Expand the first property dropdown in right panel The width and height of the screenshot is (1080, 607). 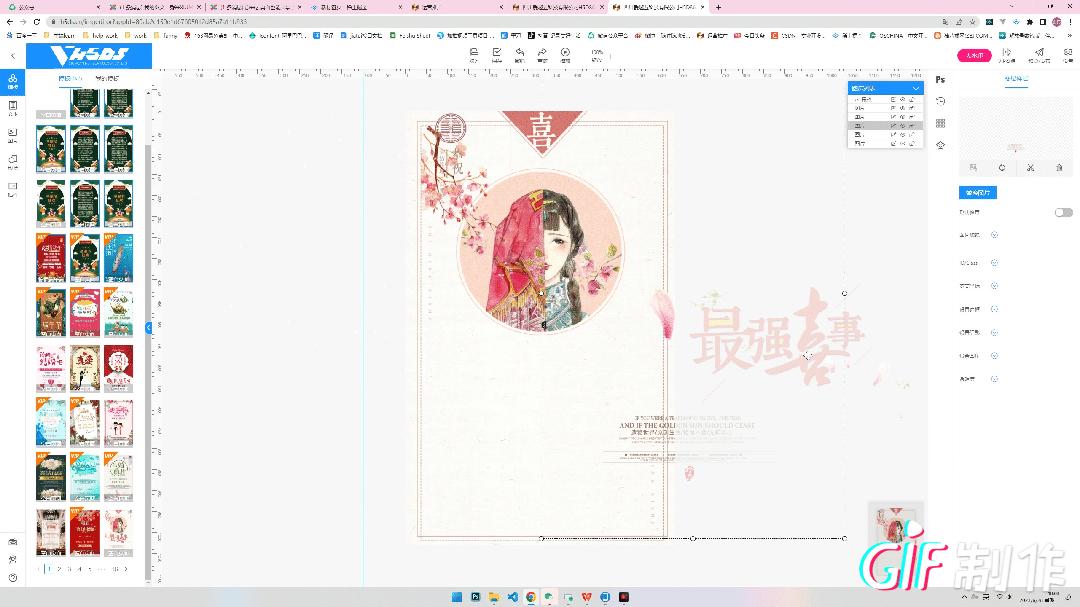992,235
